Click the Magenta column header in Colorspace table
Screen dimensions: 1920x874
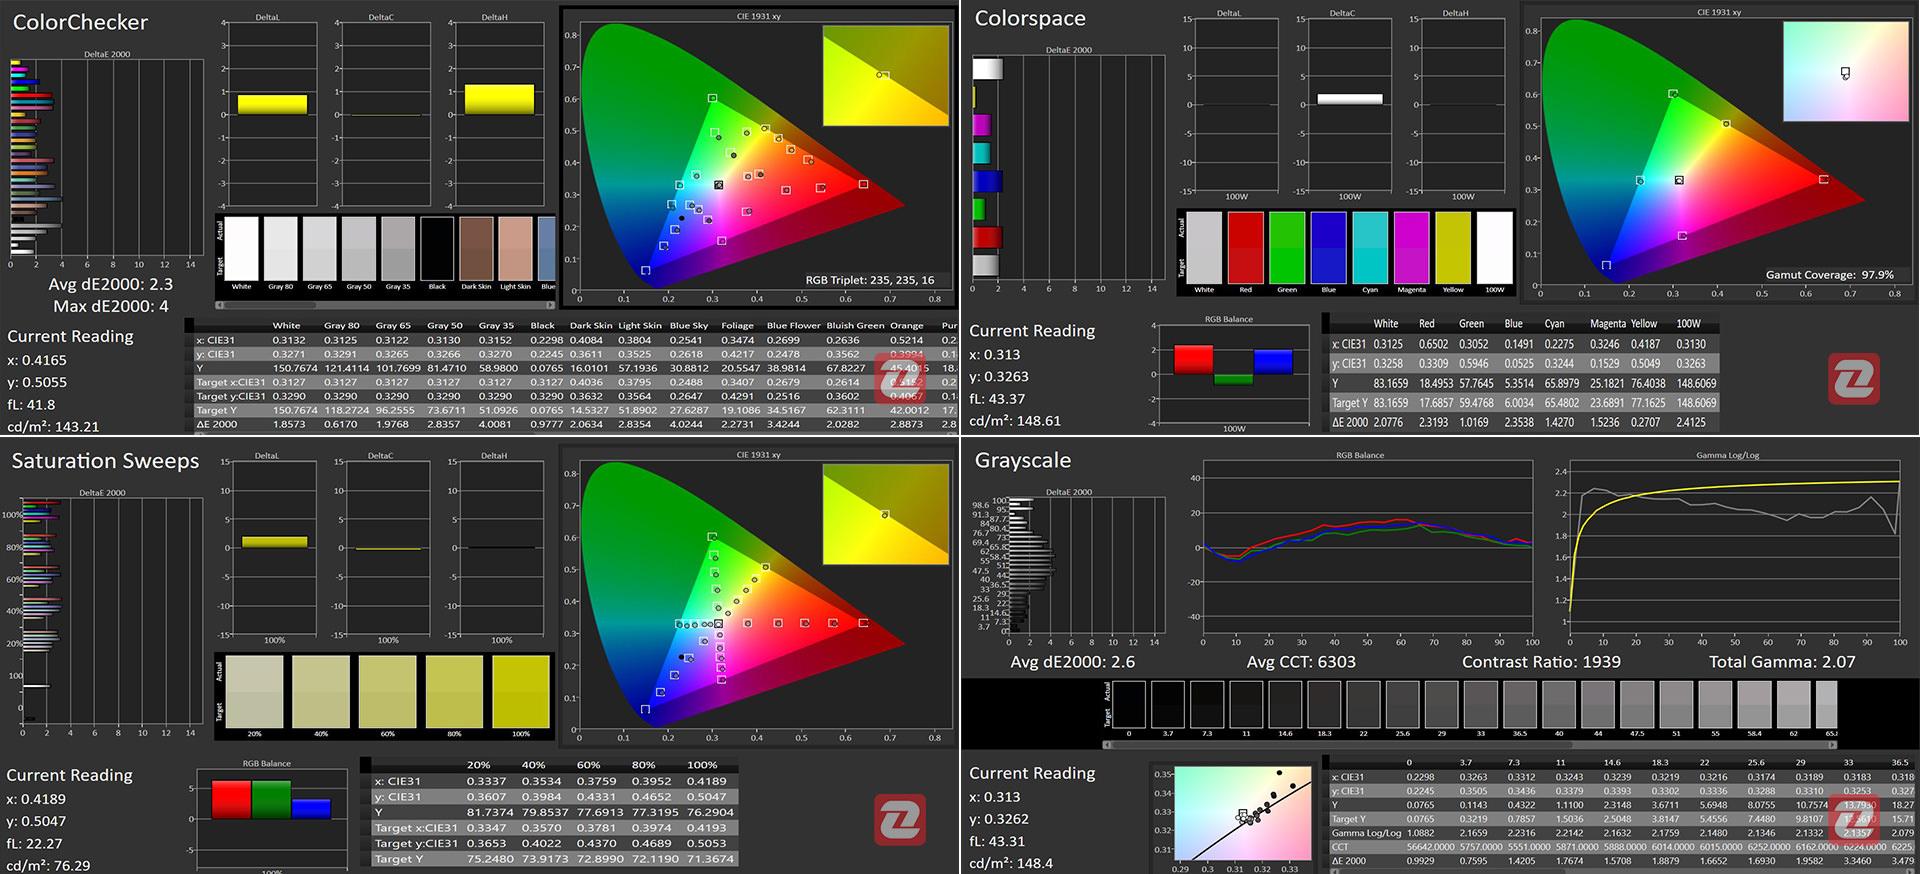1607,324
